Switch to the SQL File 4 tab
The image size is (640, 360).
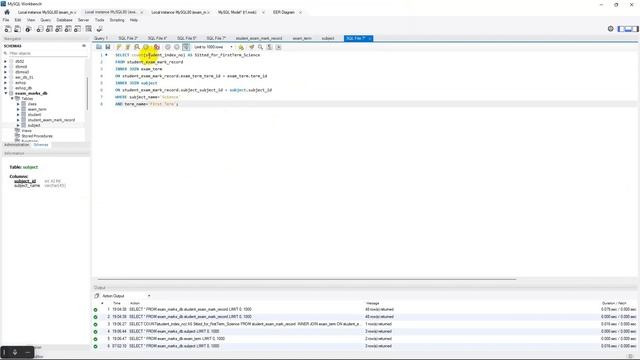(157, 38)
